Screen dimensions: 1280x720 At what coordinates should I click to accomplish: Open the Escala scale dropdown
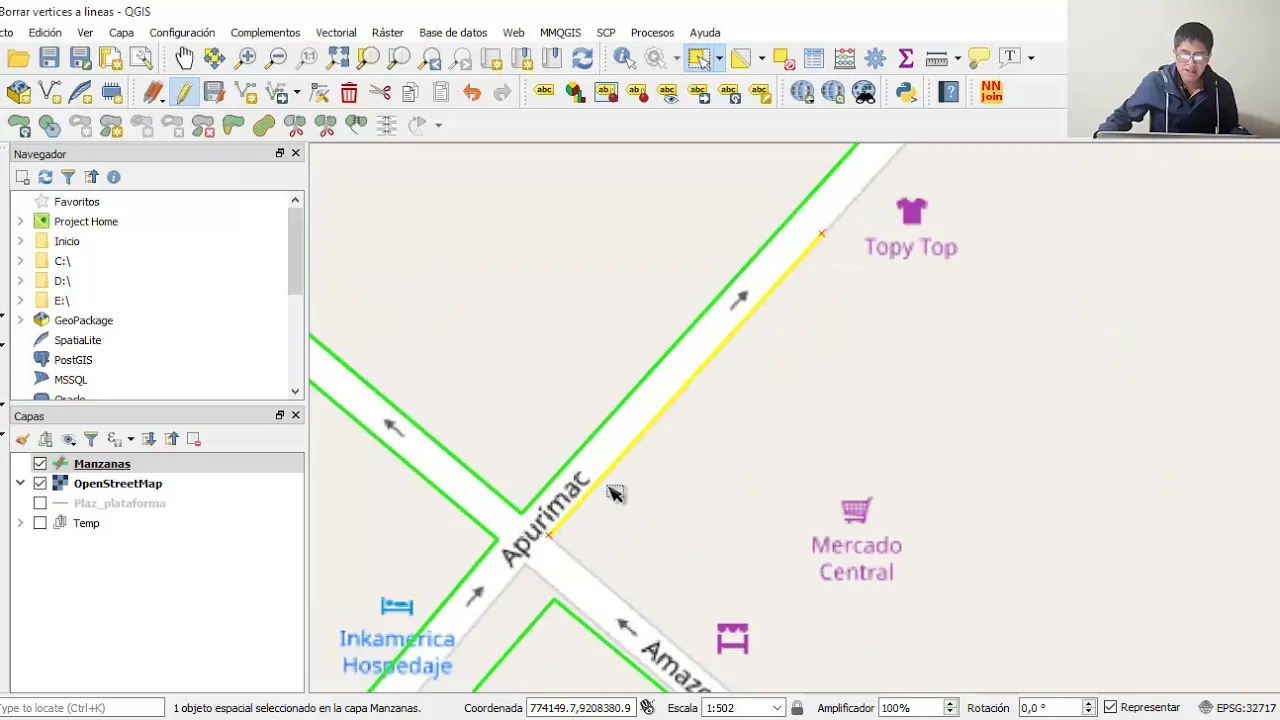777,708
